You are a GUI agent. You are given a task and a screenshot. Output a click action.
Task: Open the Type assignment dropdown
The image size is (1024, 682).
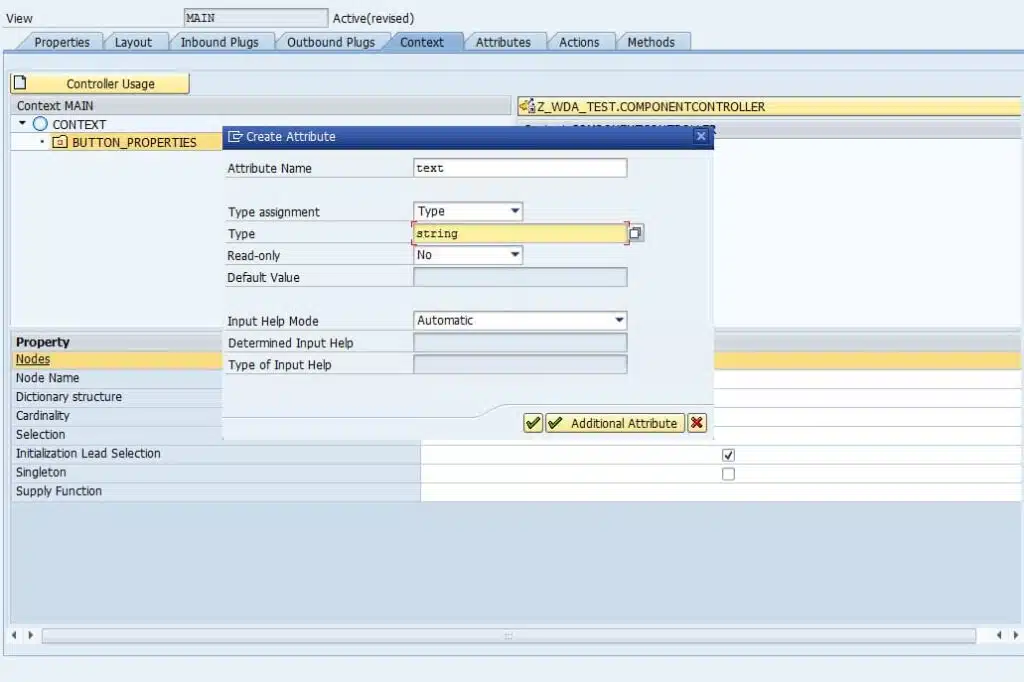tap(468, 211)
